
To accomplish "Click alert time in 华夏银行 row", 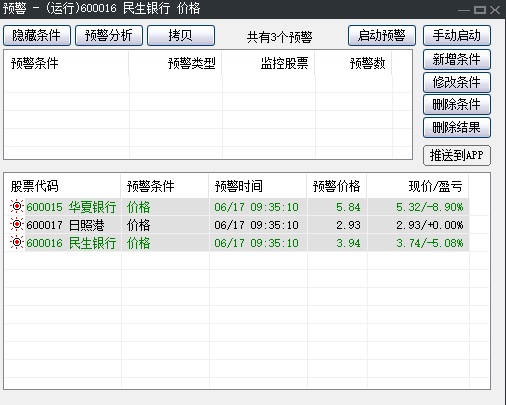I will coord(256,207).
